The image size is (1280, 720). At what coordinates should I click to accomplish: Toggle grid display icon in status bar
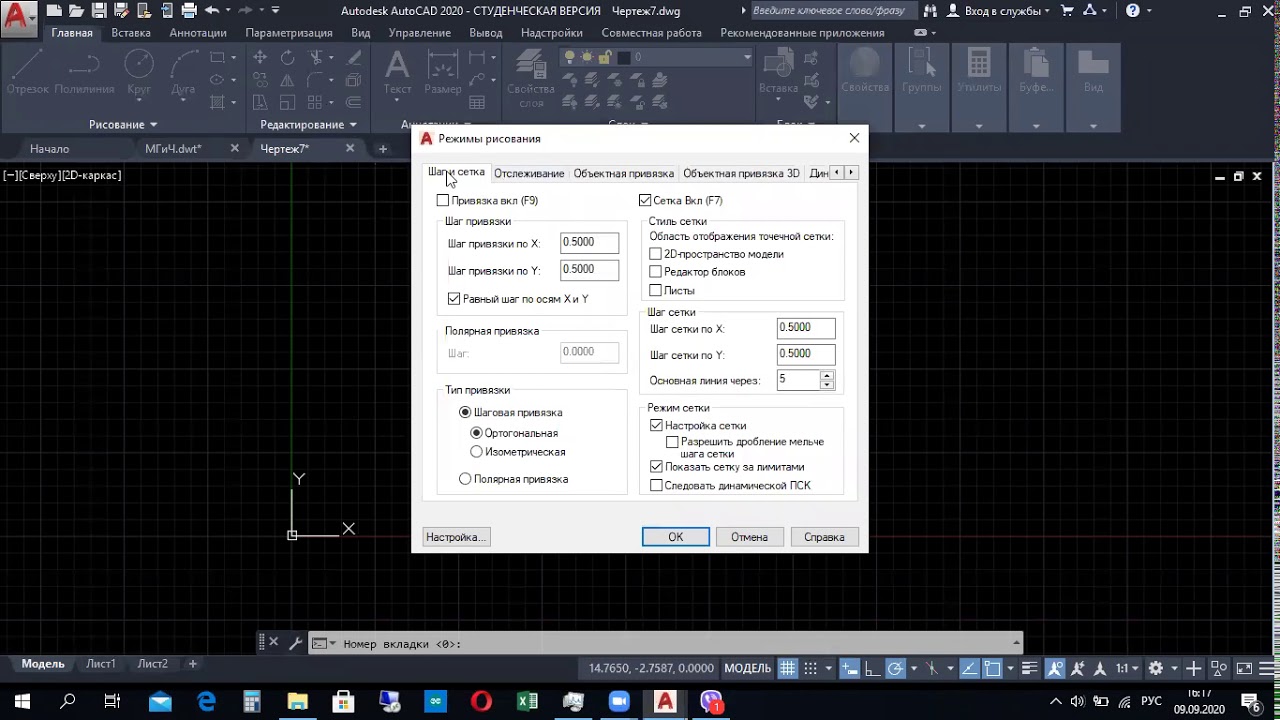tap(788, 668)
